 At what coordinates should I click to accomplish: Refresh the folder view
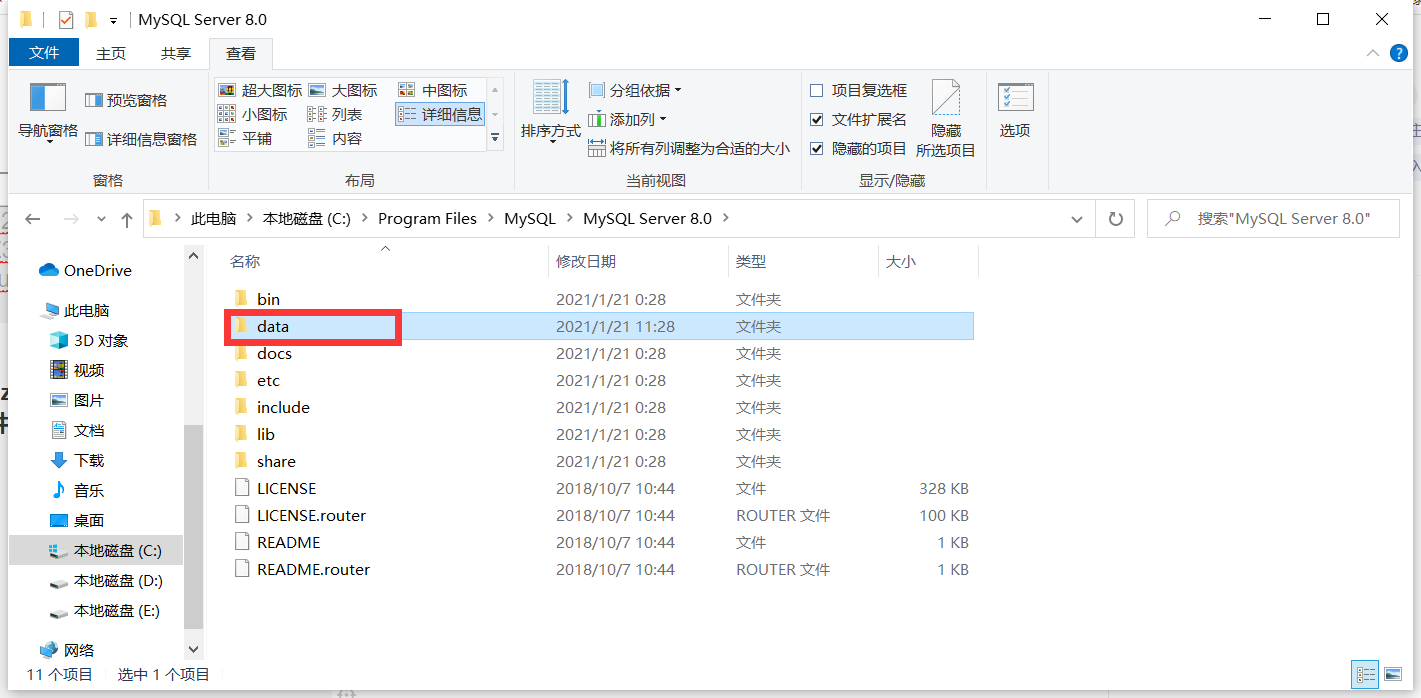tap(1116, 219)
